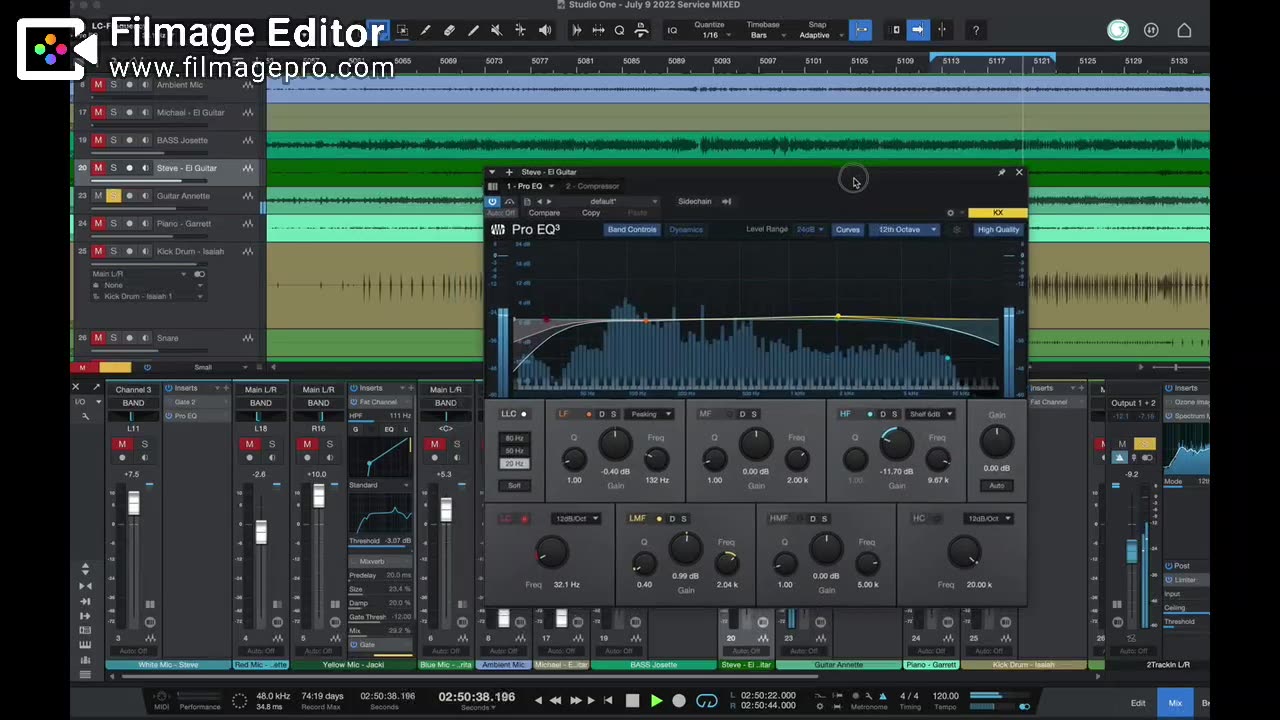Open the help question mark icon

pyautogui.click(x=975, y=31)
